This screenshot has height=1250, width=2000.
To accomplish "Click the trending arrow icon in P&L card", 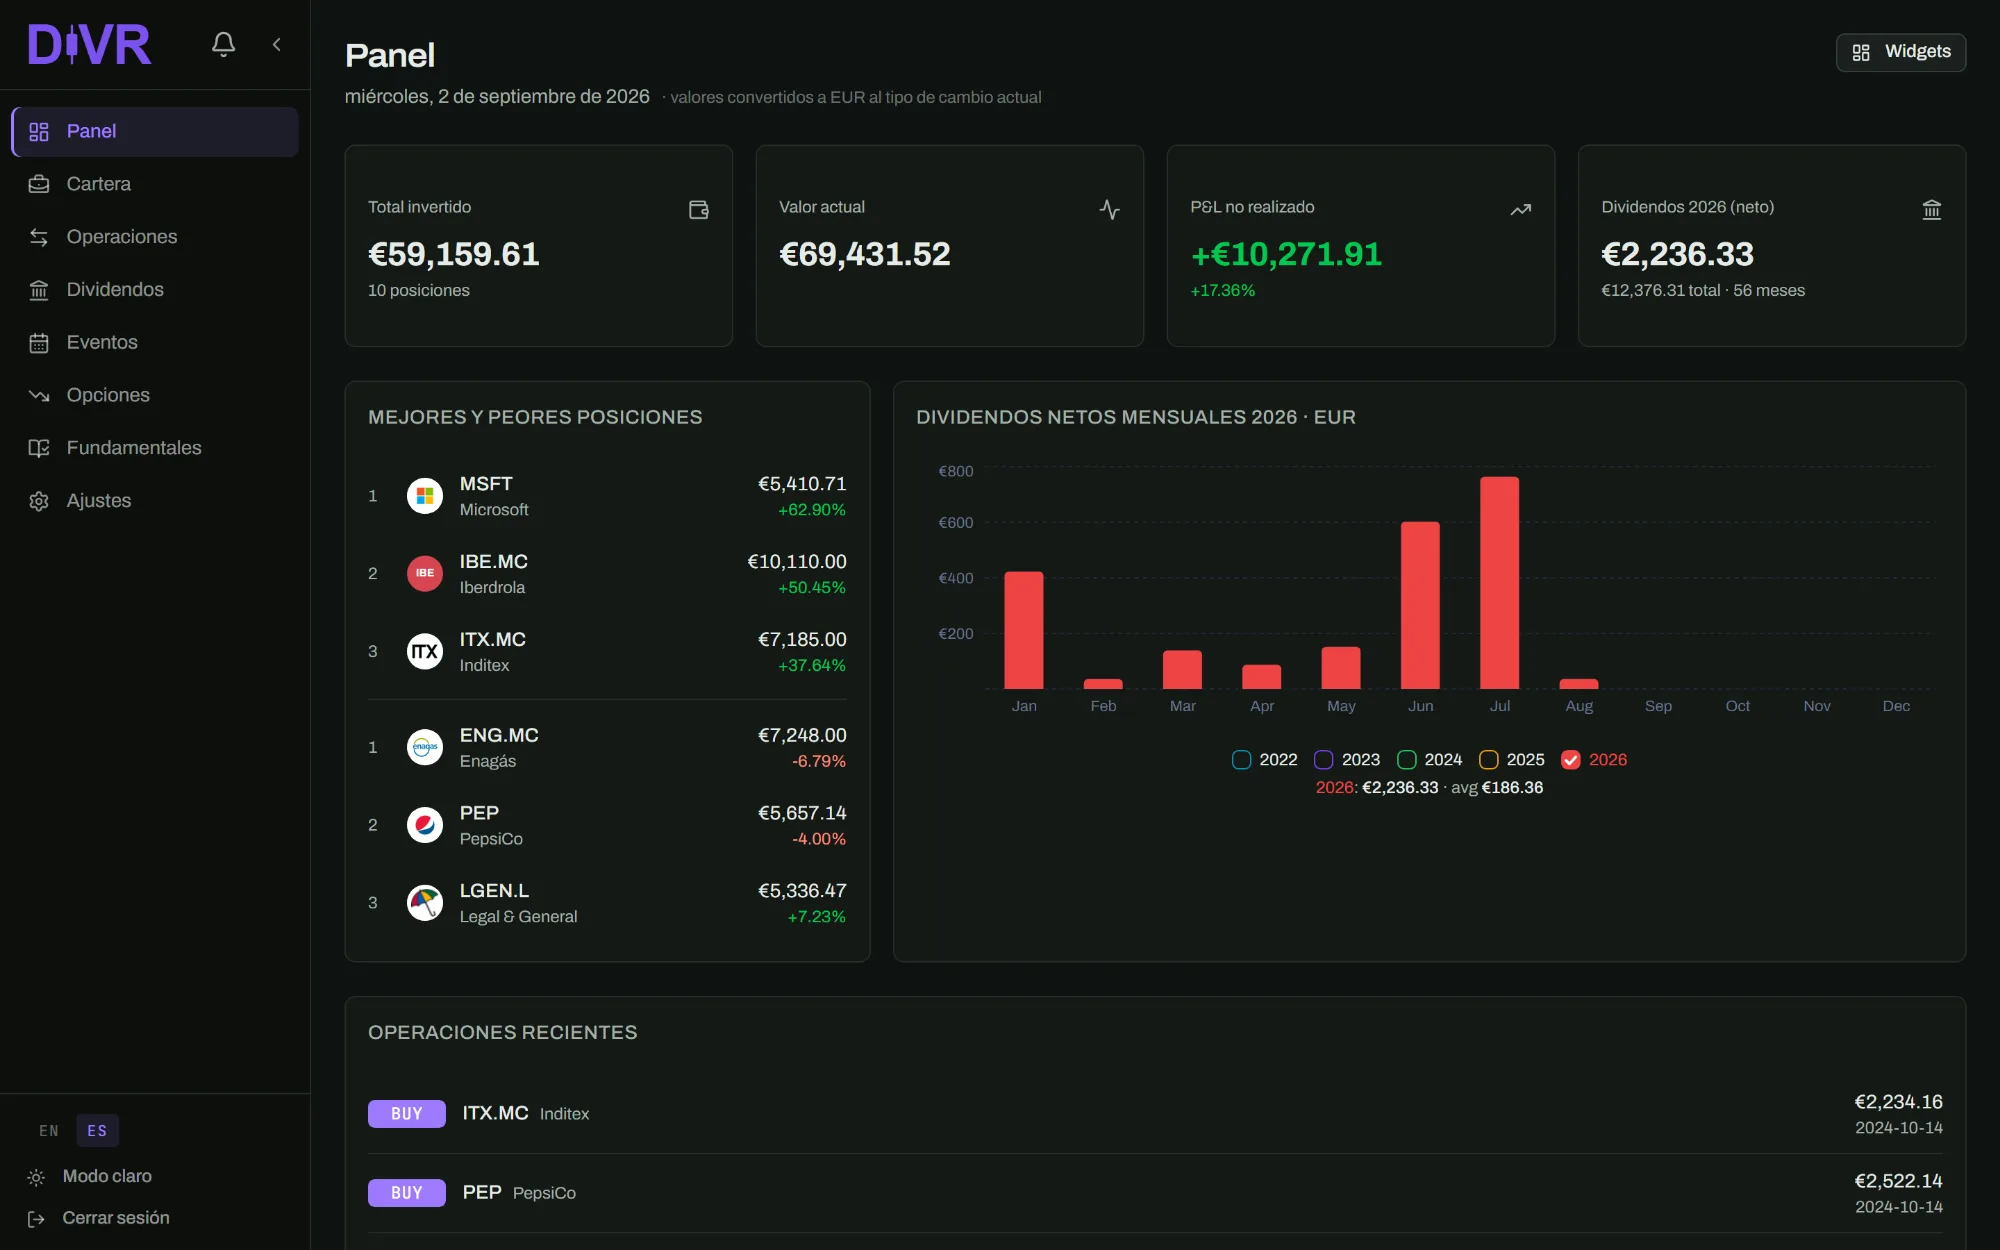I will click(x=1520, y=209).
